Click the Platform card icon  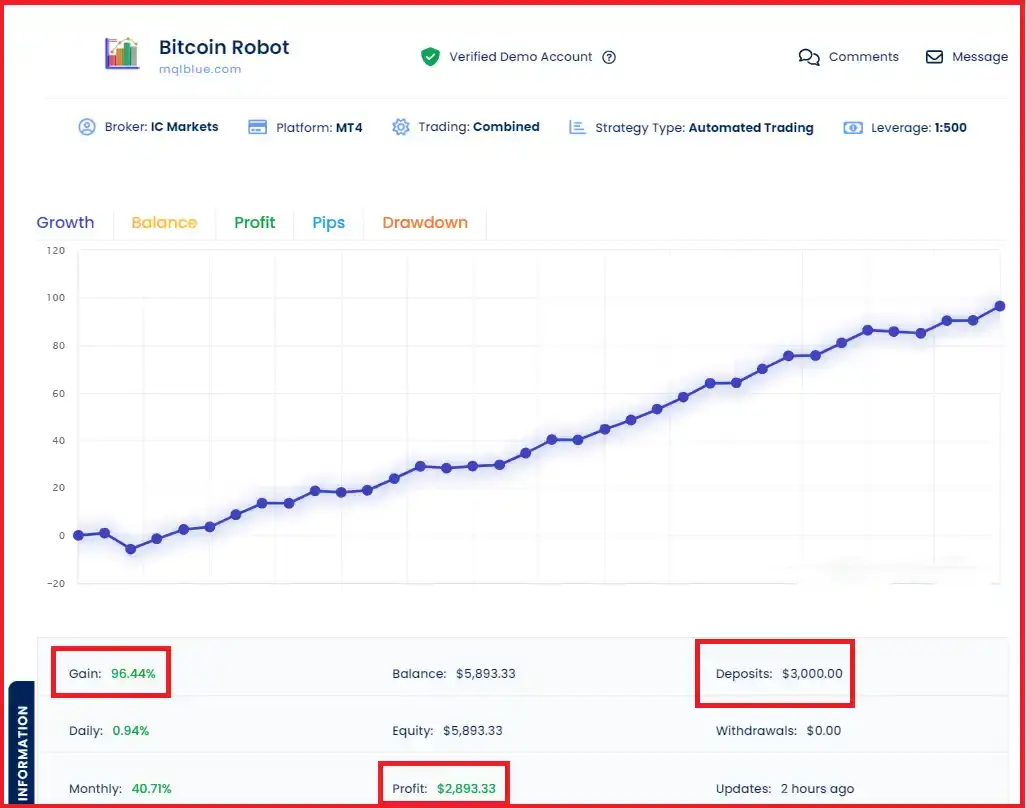pos(257,127)
